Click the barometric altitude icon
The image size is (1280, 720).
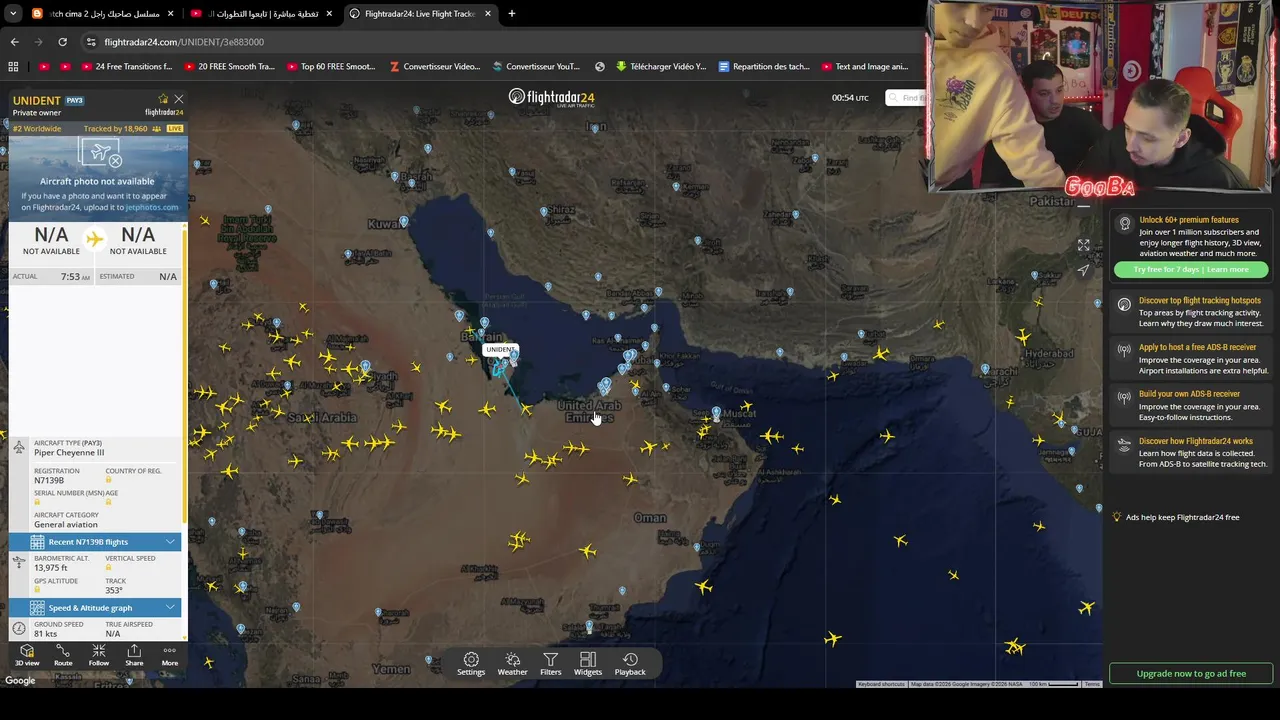[x=19, y=563]
